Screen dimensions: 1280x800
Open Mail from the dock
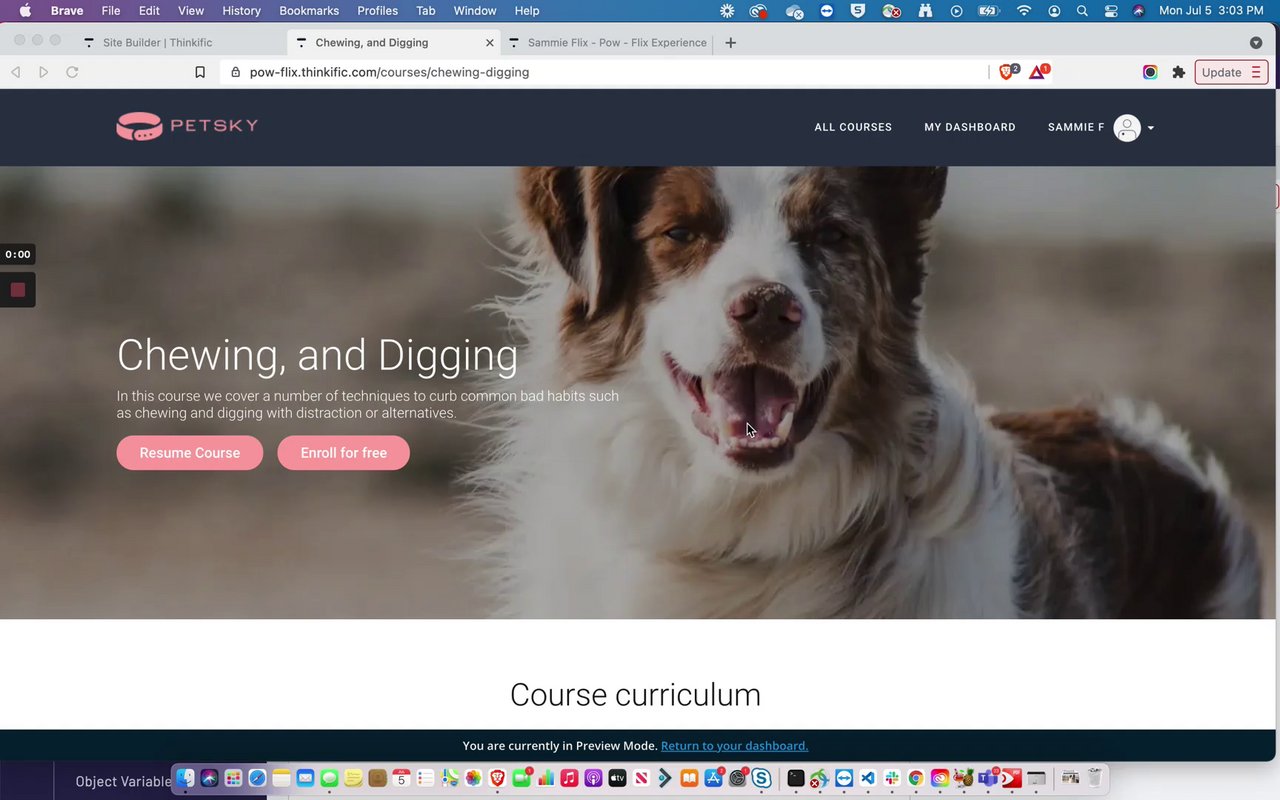(305, 778)
